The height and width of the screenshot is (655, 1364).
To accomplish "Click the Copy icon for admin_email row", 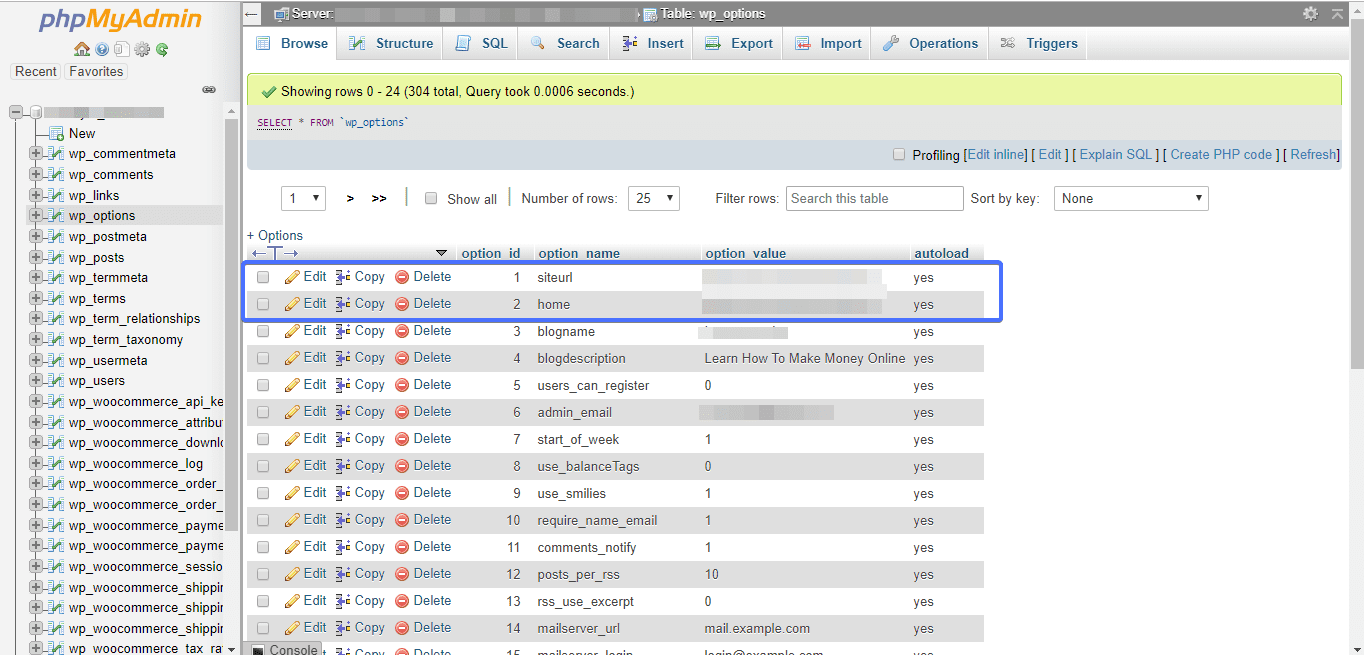I will 343,412.
